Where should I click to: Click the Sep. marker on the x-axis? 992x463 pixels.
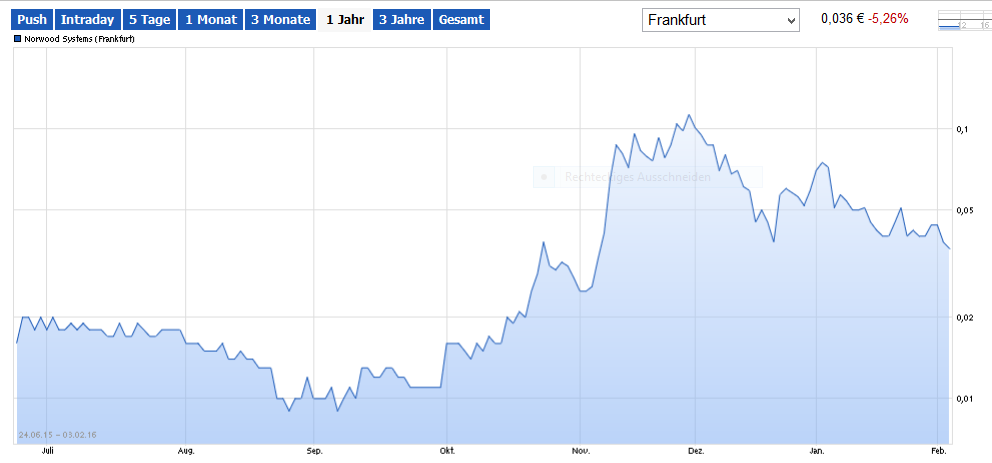(314, 451)
